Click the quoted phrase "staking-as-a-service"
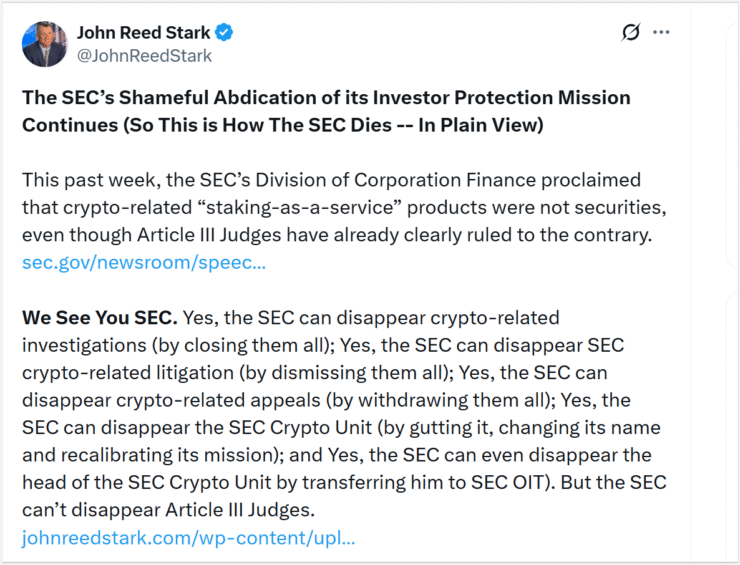 click(x=299, y=207)
